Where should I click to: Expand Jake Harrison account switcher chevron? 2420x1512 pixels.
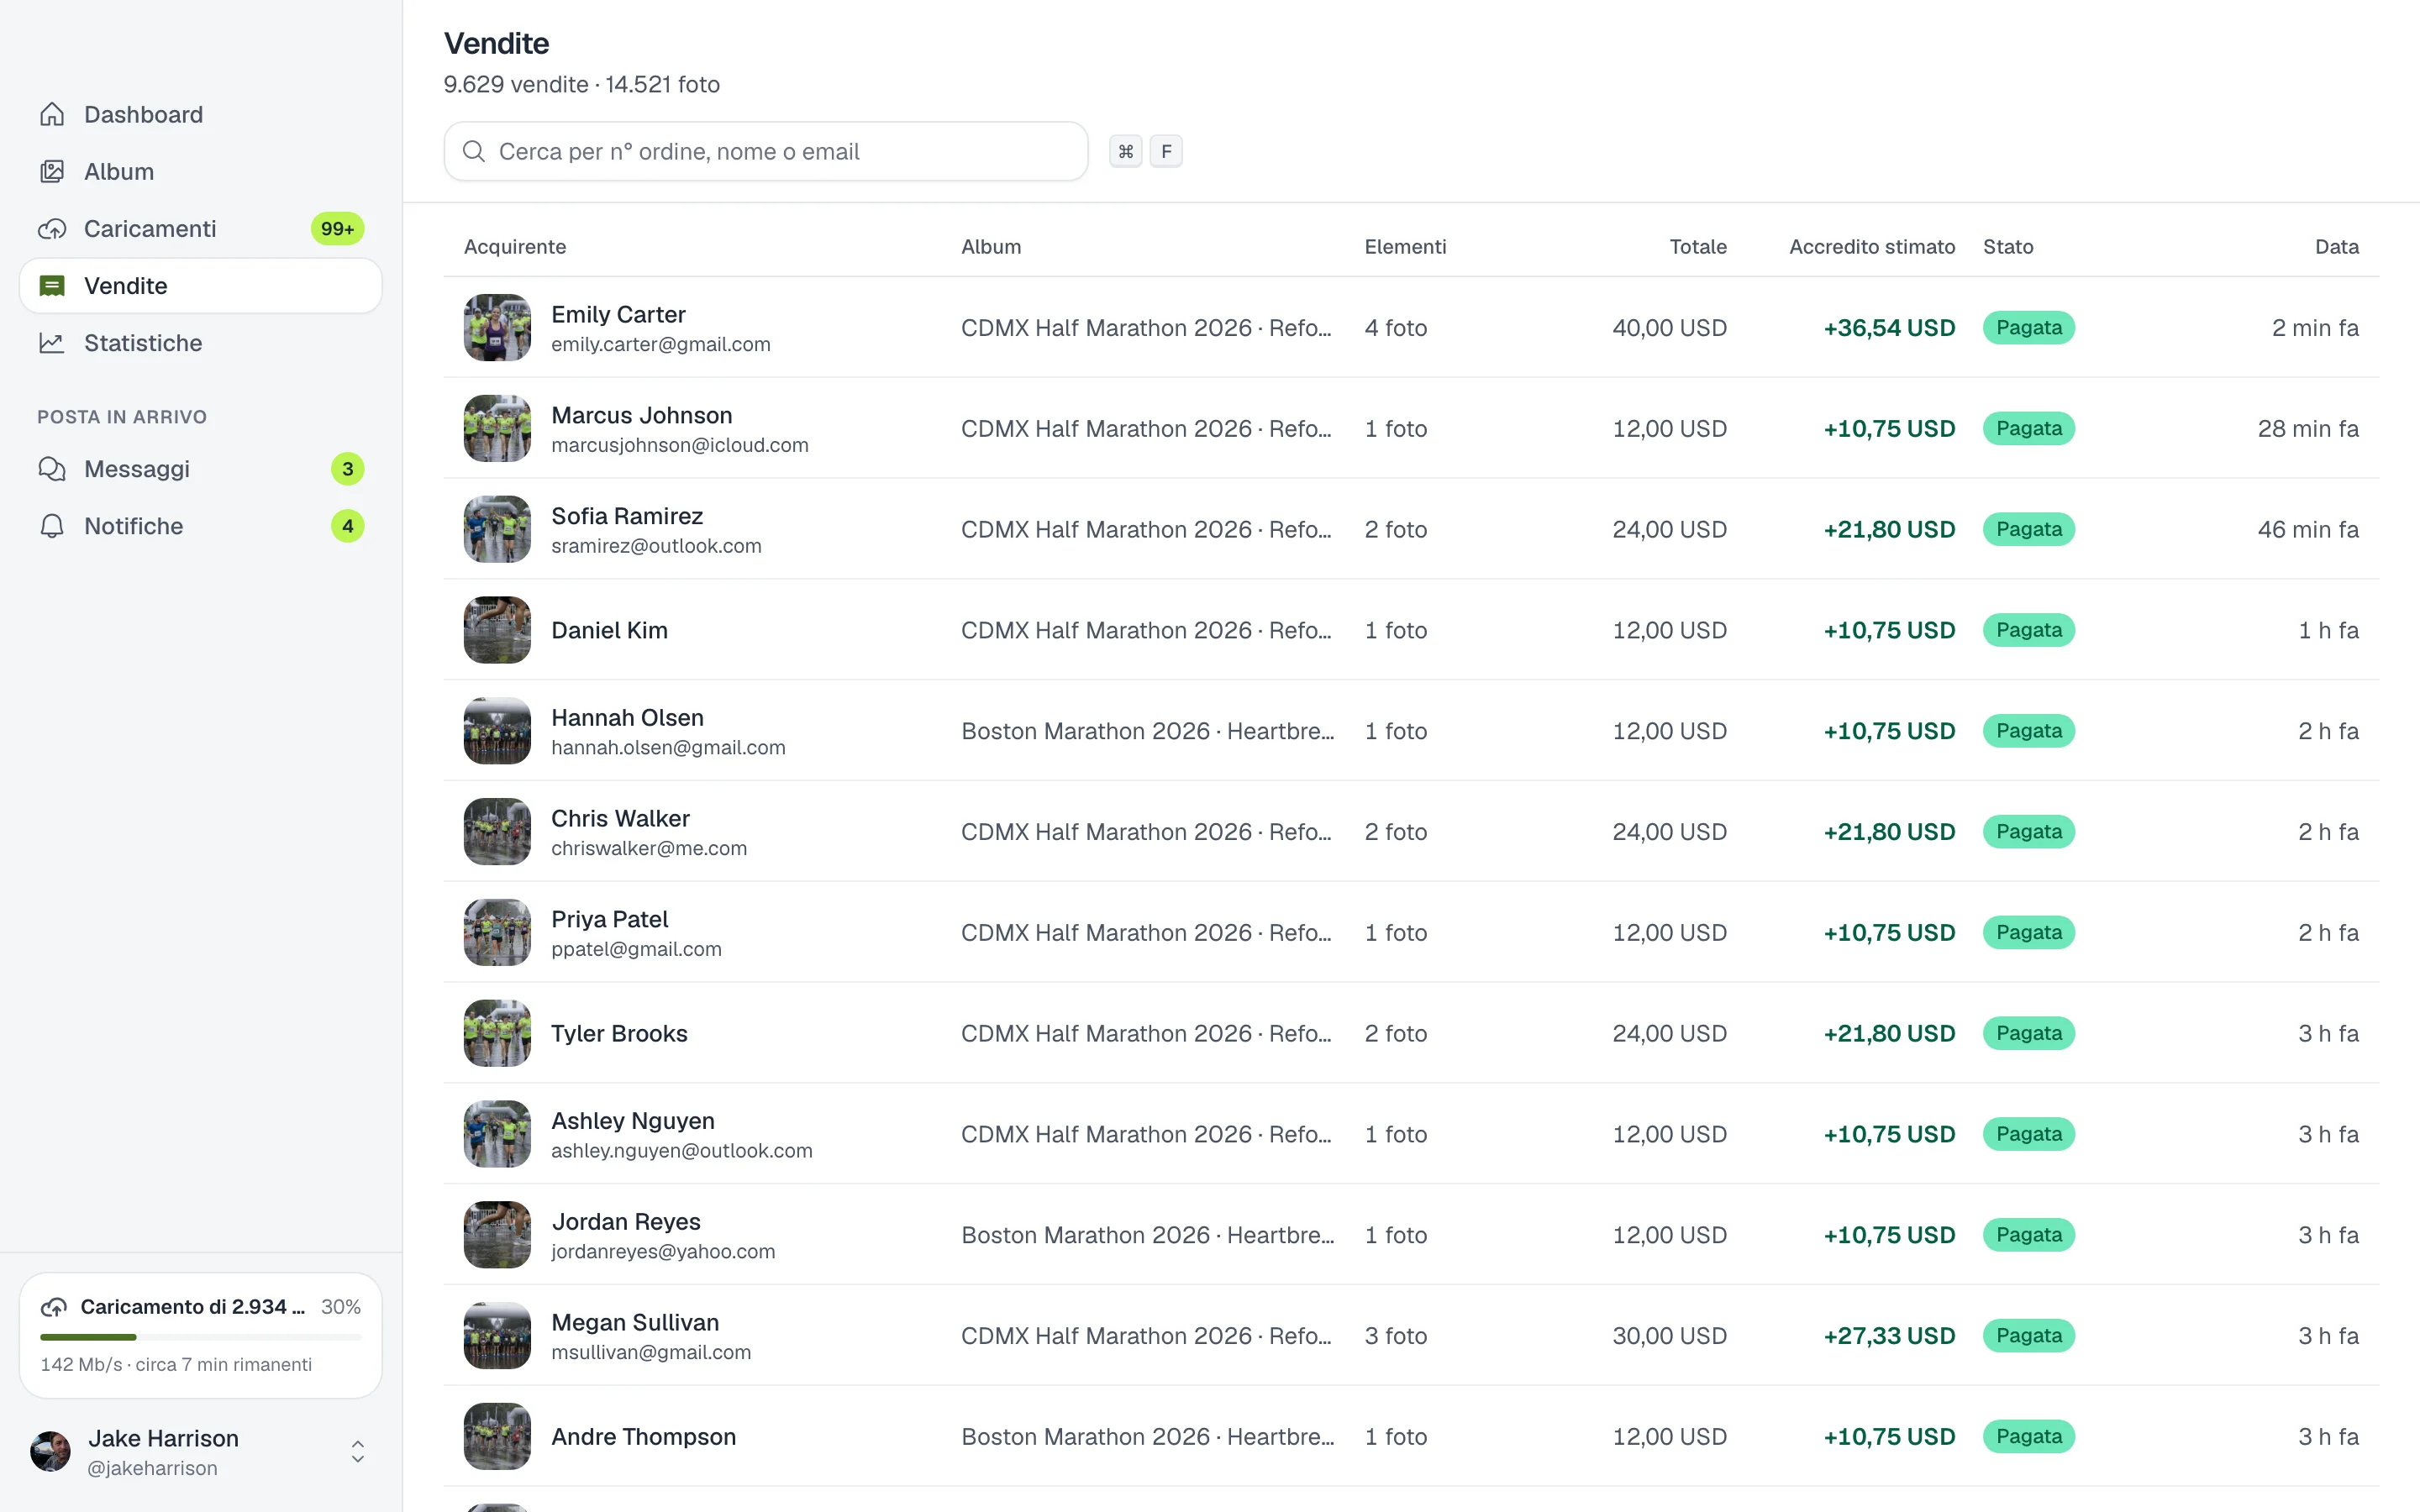[357, 1452]
